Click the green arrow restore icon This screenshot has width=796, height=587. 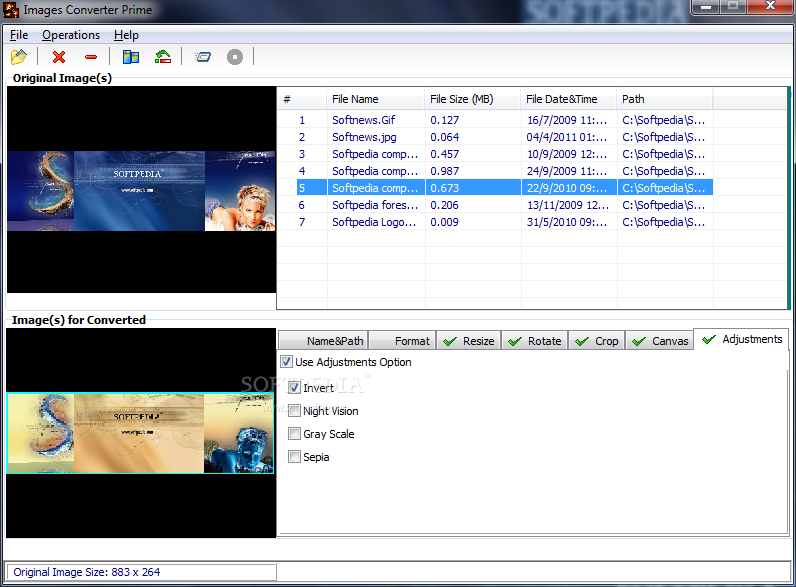[162, 57]
